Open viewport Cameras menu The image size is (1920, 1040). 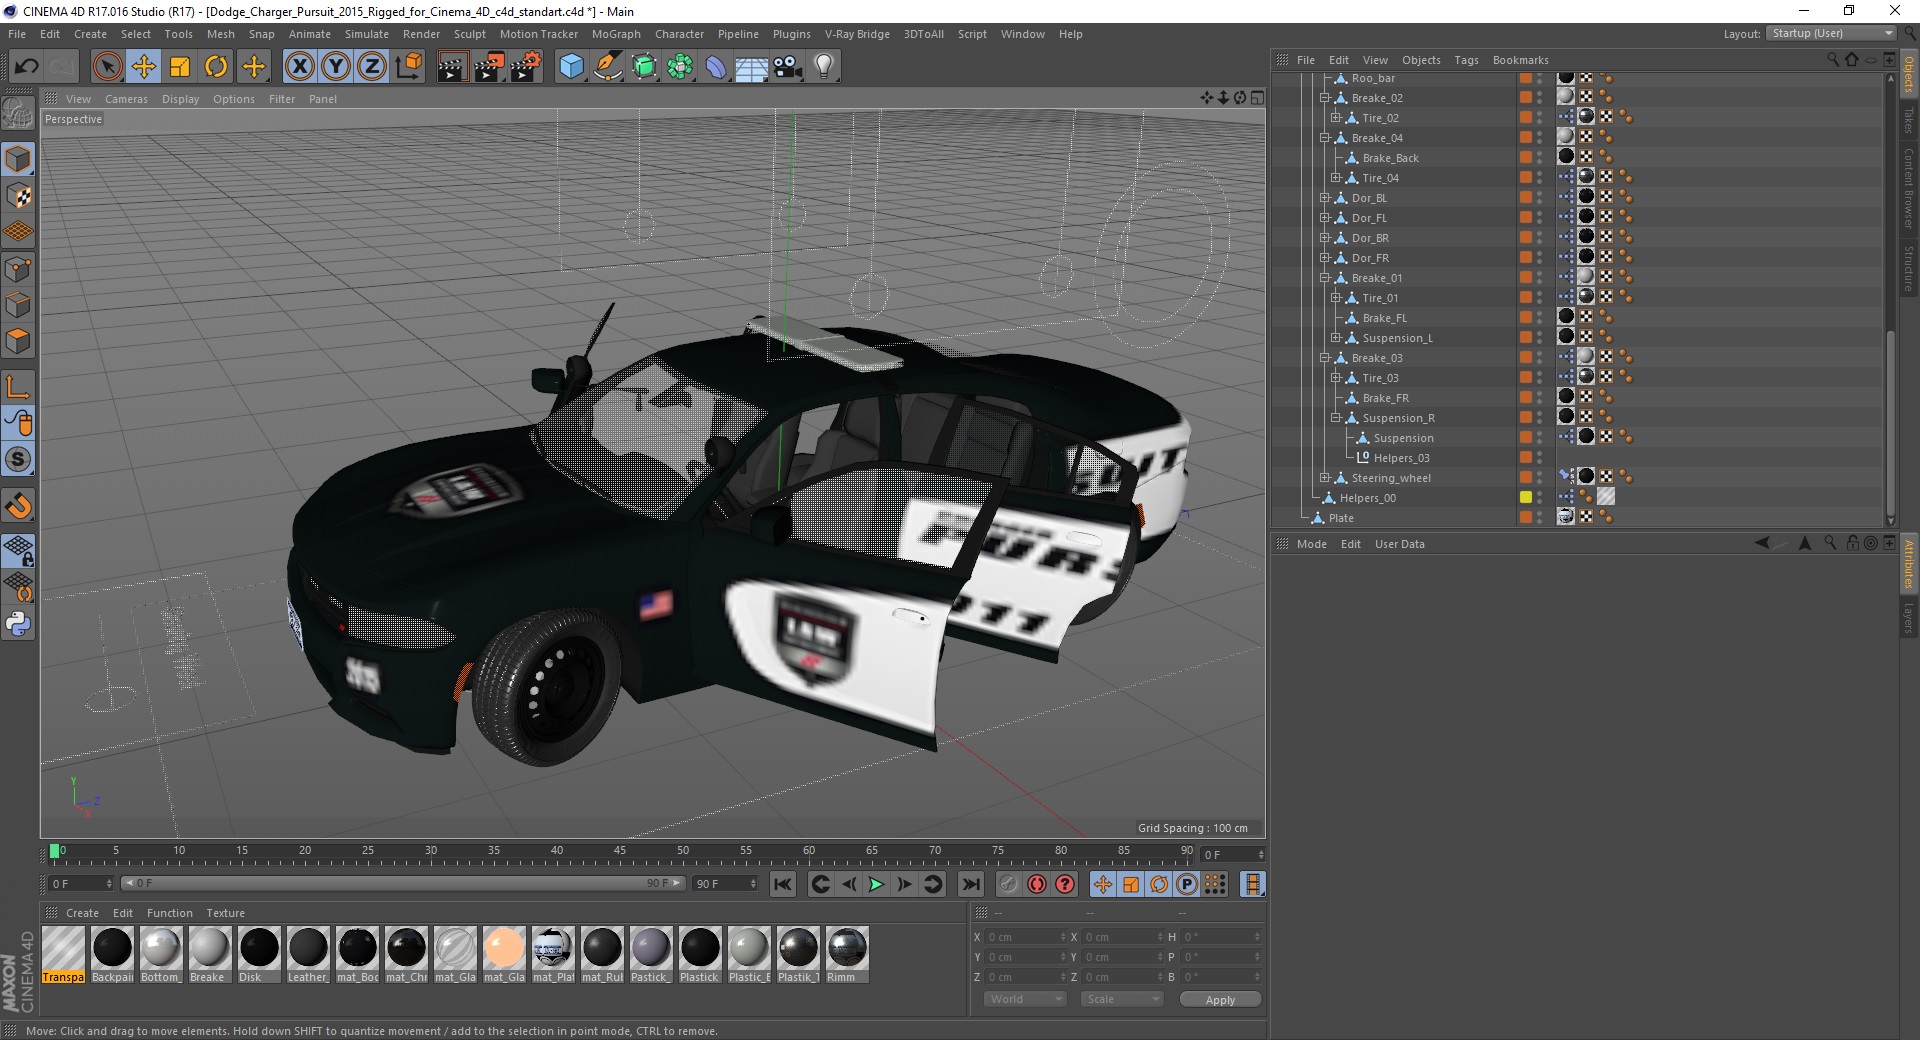click(x=126, y=99)
